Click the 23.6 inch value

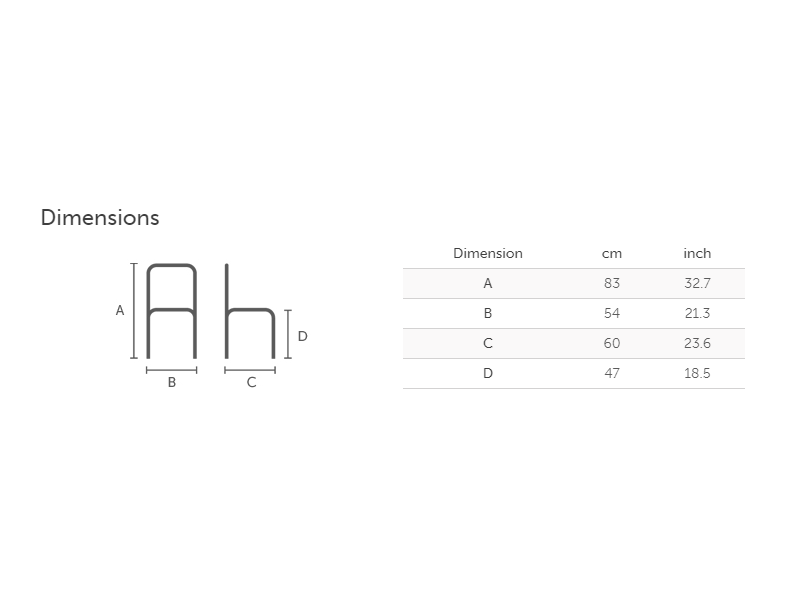click(x=697, y=343)
